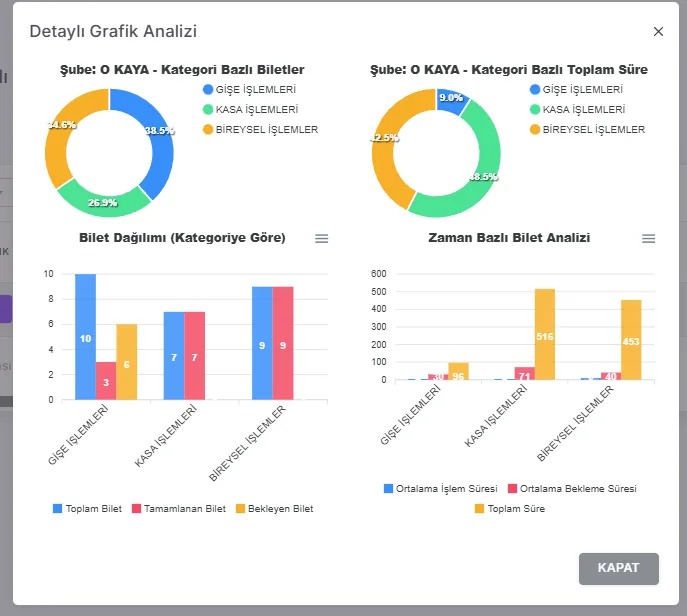Click the Detaylı Grafik Analizi title
This screenshot has height=616, width=687.
tap(113, 32)
